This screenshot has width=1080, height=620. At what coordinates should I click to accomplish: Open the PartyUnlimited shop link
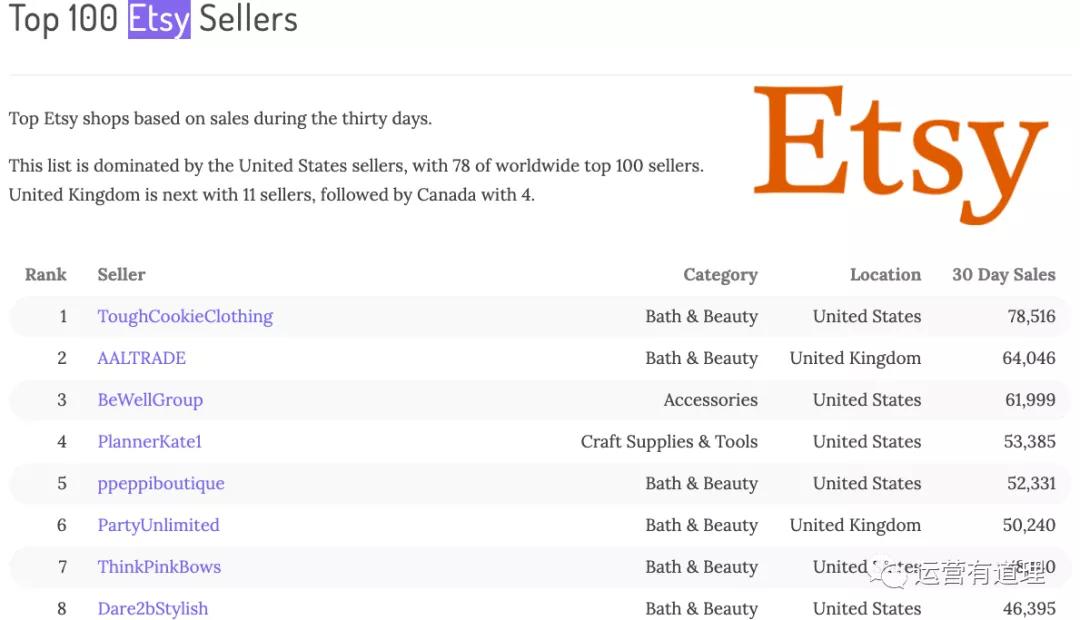tap(158, 525)
